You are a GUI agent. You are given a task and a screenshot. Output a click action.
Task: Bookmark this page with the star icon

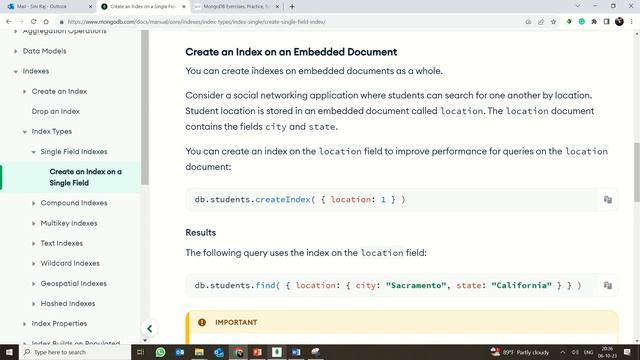(x=553, y=22)
